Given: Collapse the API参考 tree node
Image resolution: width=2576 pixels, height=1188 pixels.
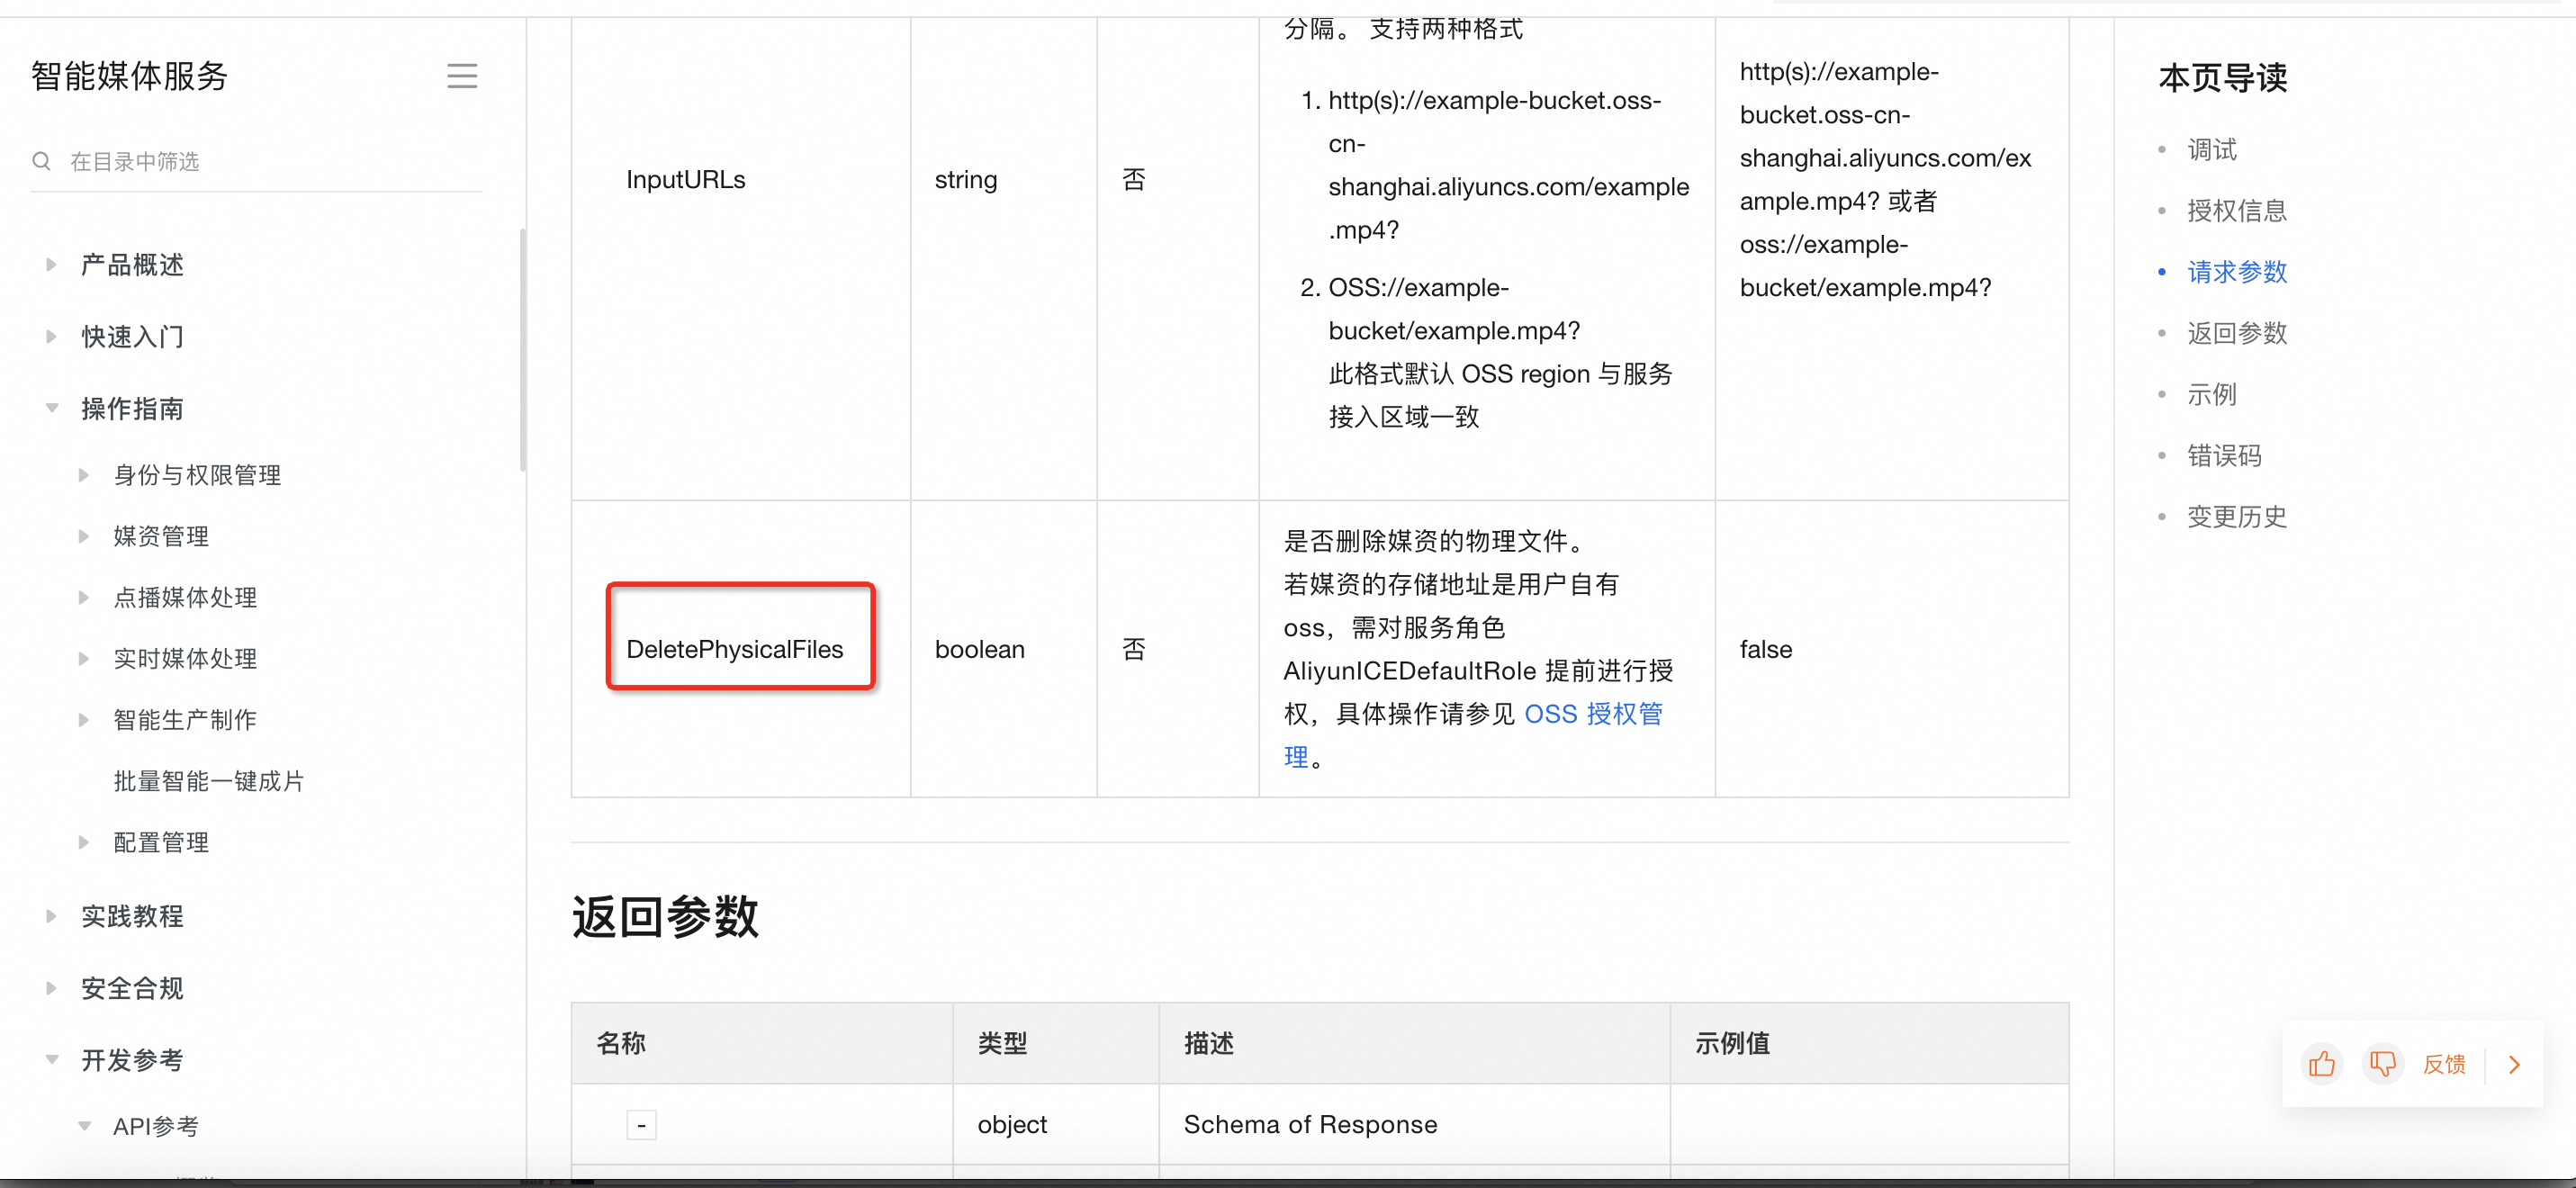Looking at the screenshot, I should (x=84, y=1126).
